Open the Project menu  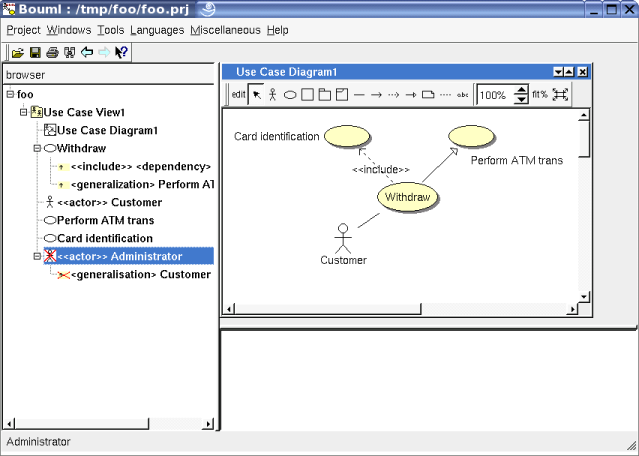23,30
